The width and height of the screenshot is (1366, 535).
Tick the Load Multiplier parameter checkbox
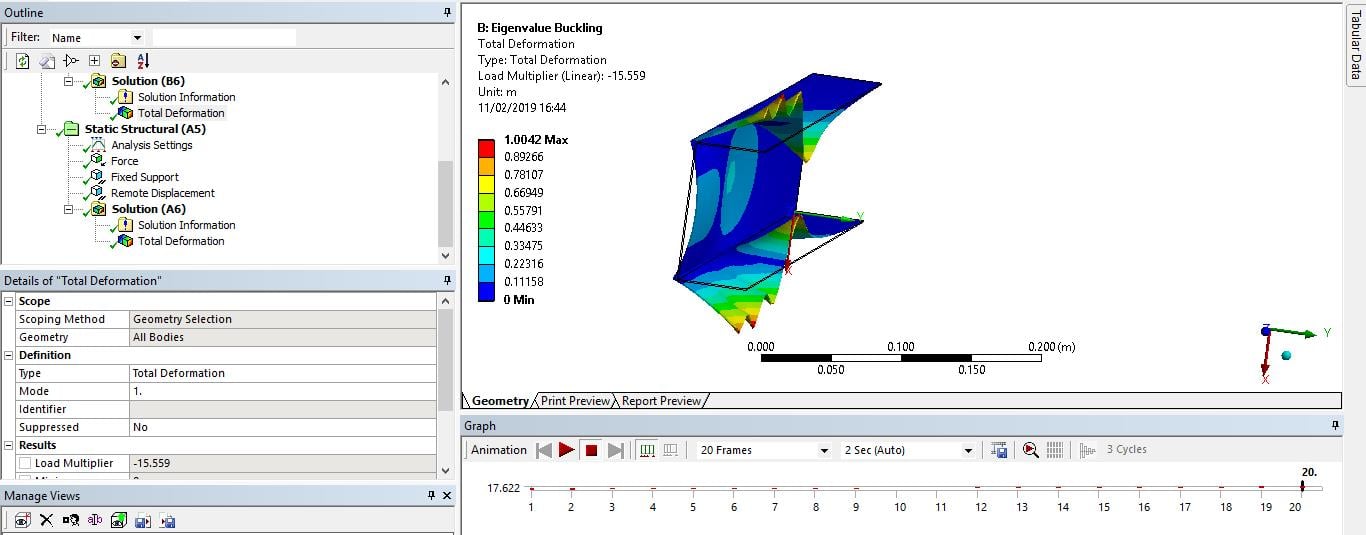[x=25, y=463]
